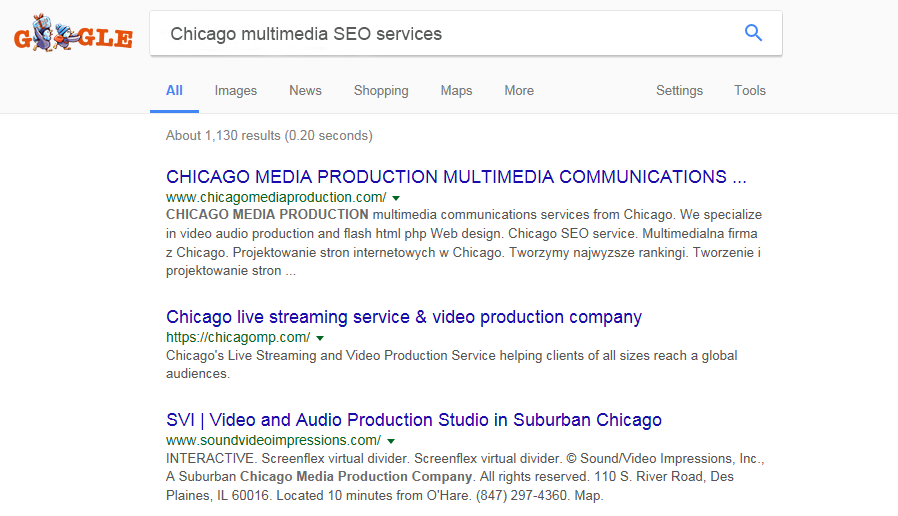Go to the Shopping tab
898x516 pixels.
pyautogui.click(x=381, y=91)
